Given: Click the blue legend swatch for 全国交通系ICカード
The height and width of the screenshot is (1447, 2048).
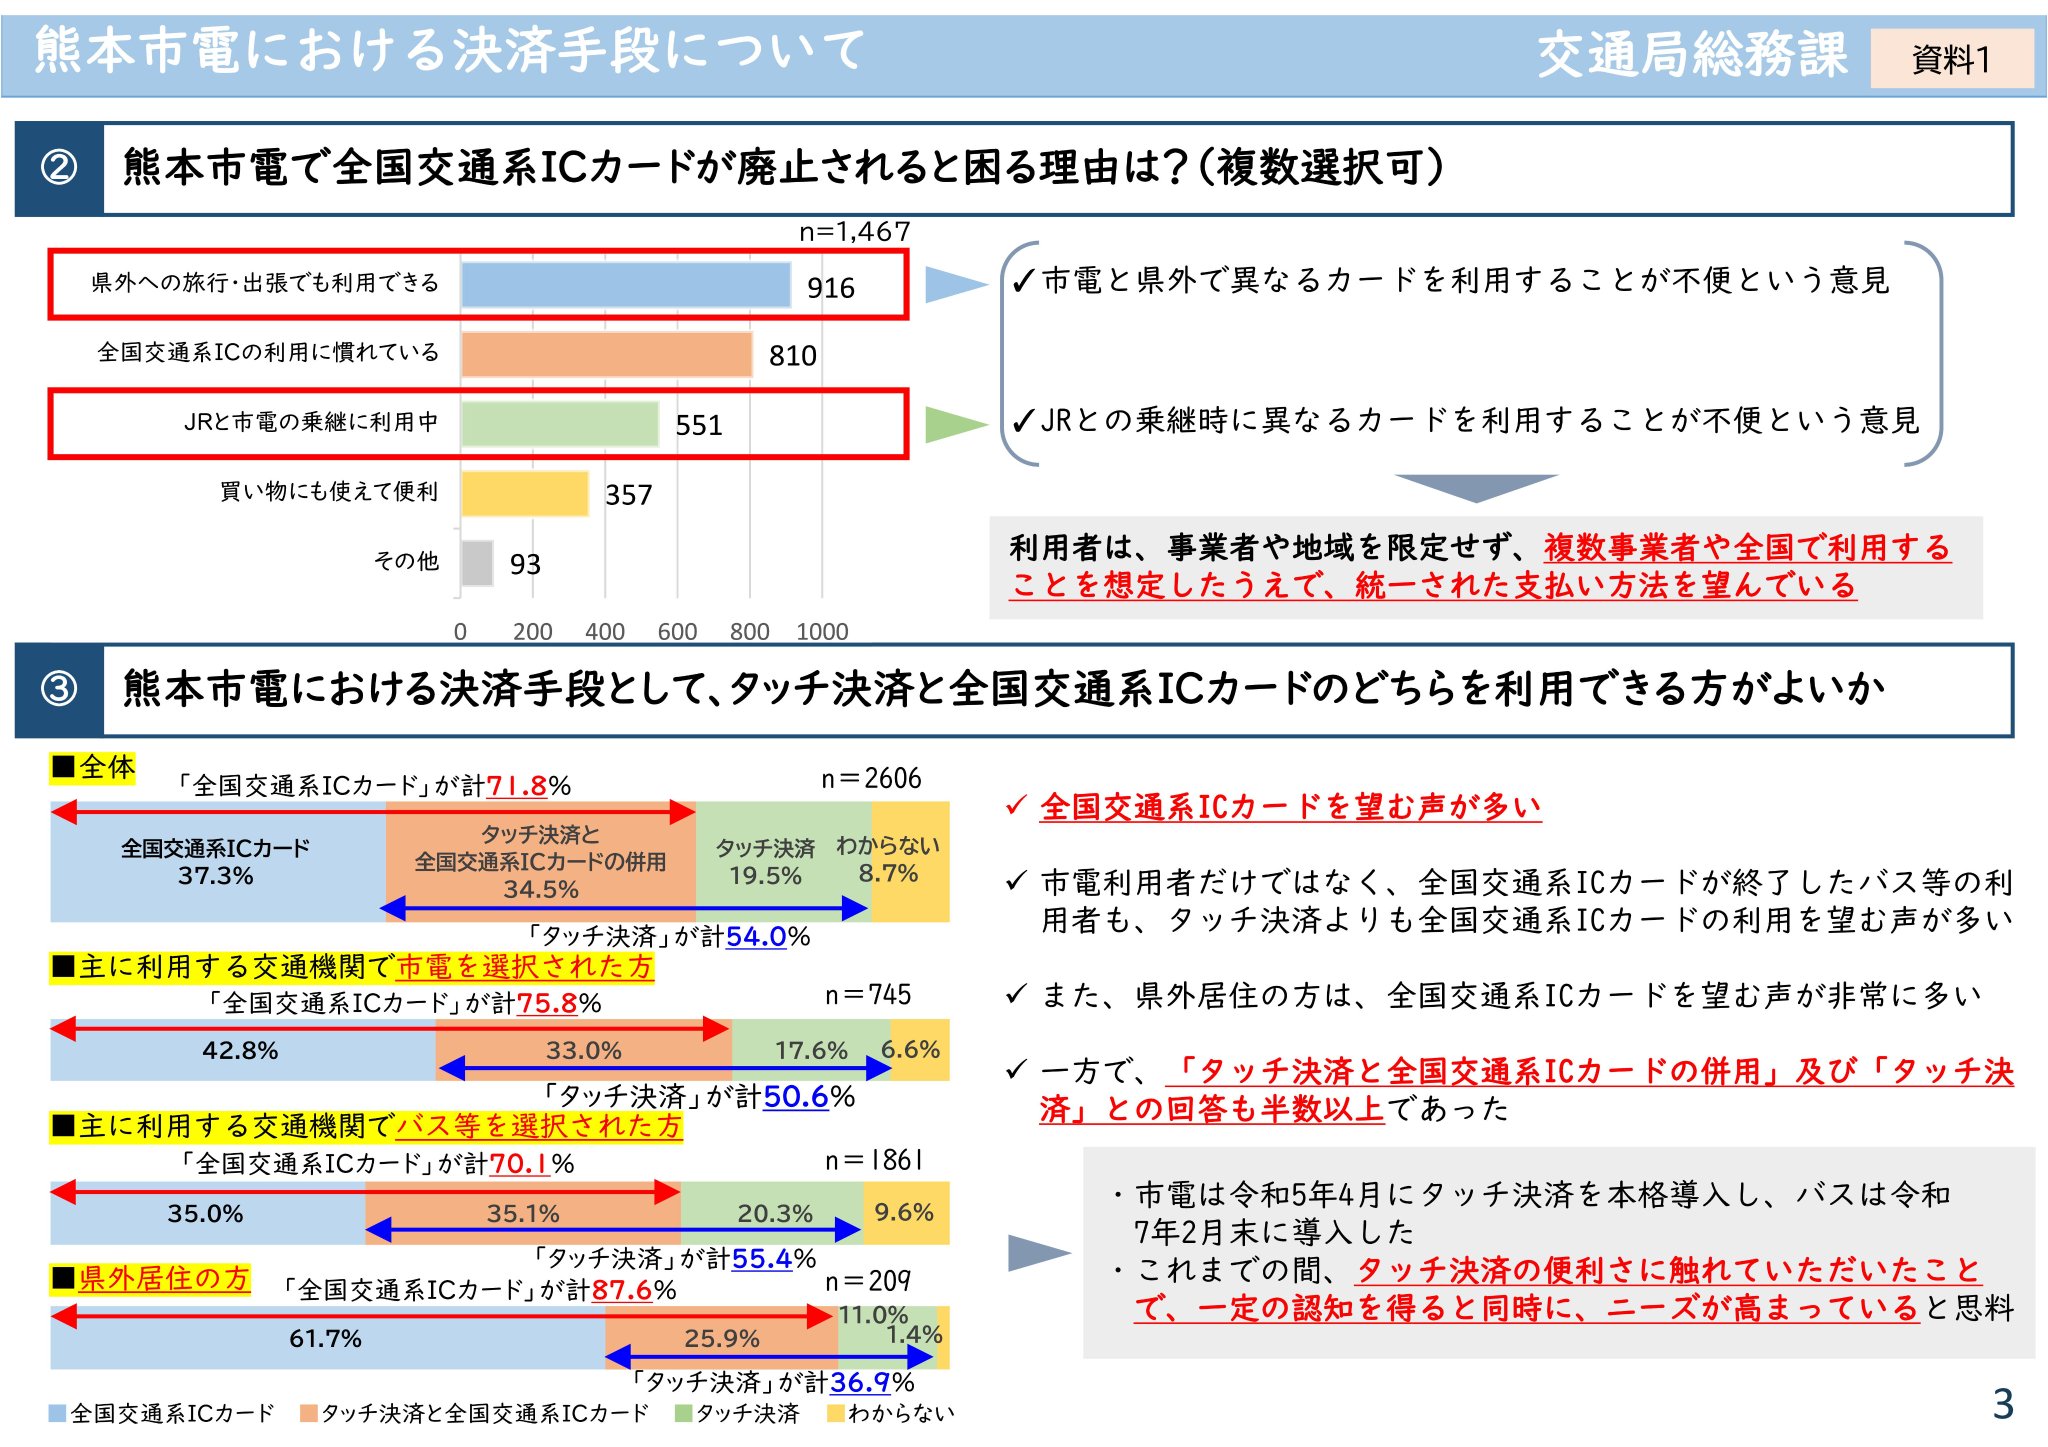Looking at the screenshot, I should click(58, 1413).
